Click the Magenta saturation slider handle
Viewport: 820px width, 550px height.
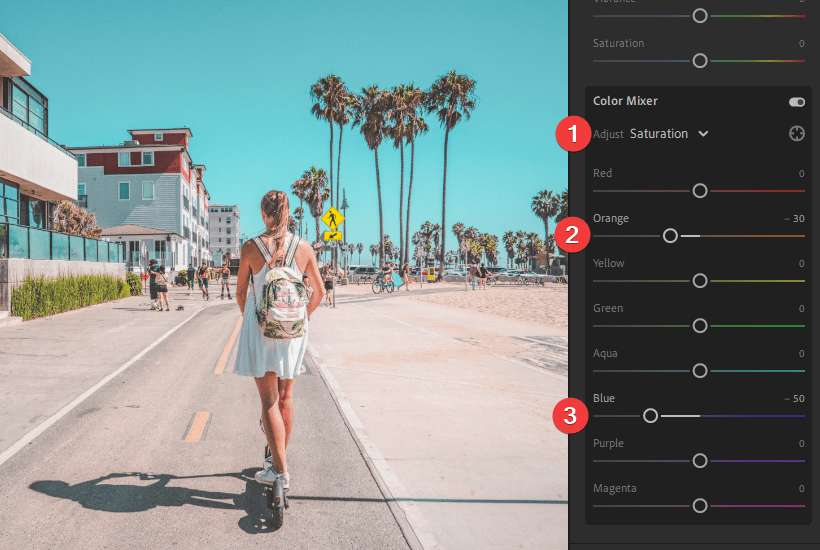pyautogui.click(x=700, y=506)
